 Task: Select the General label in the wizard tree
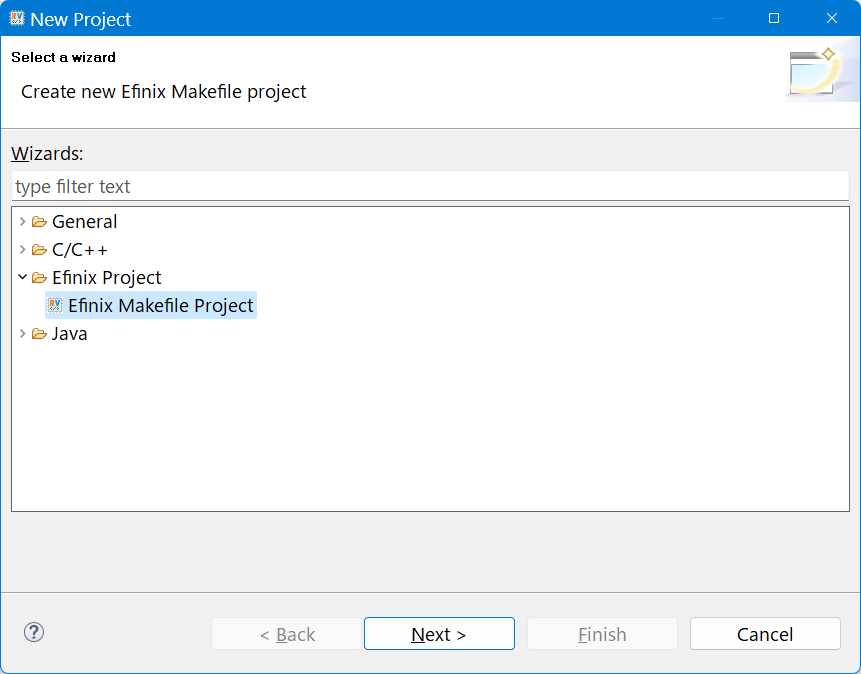point(84,222)
